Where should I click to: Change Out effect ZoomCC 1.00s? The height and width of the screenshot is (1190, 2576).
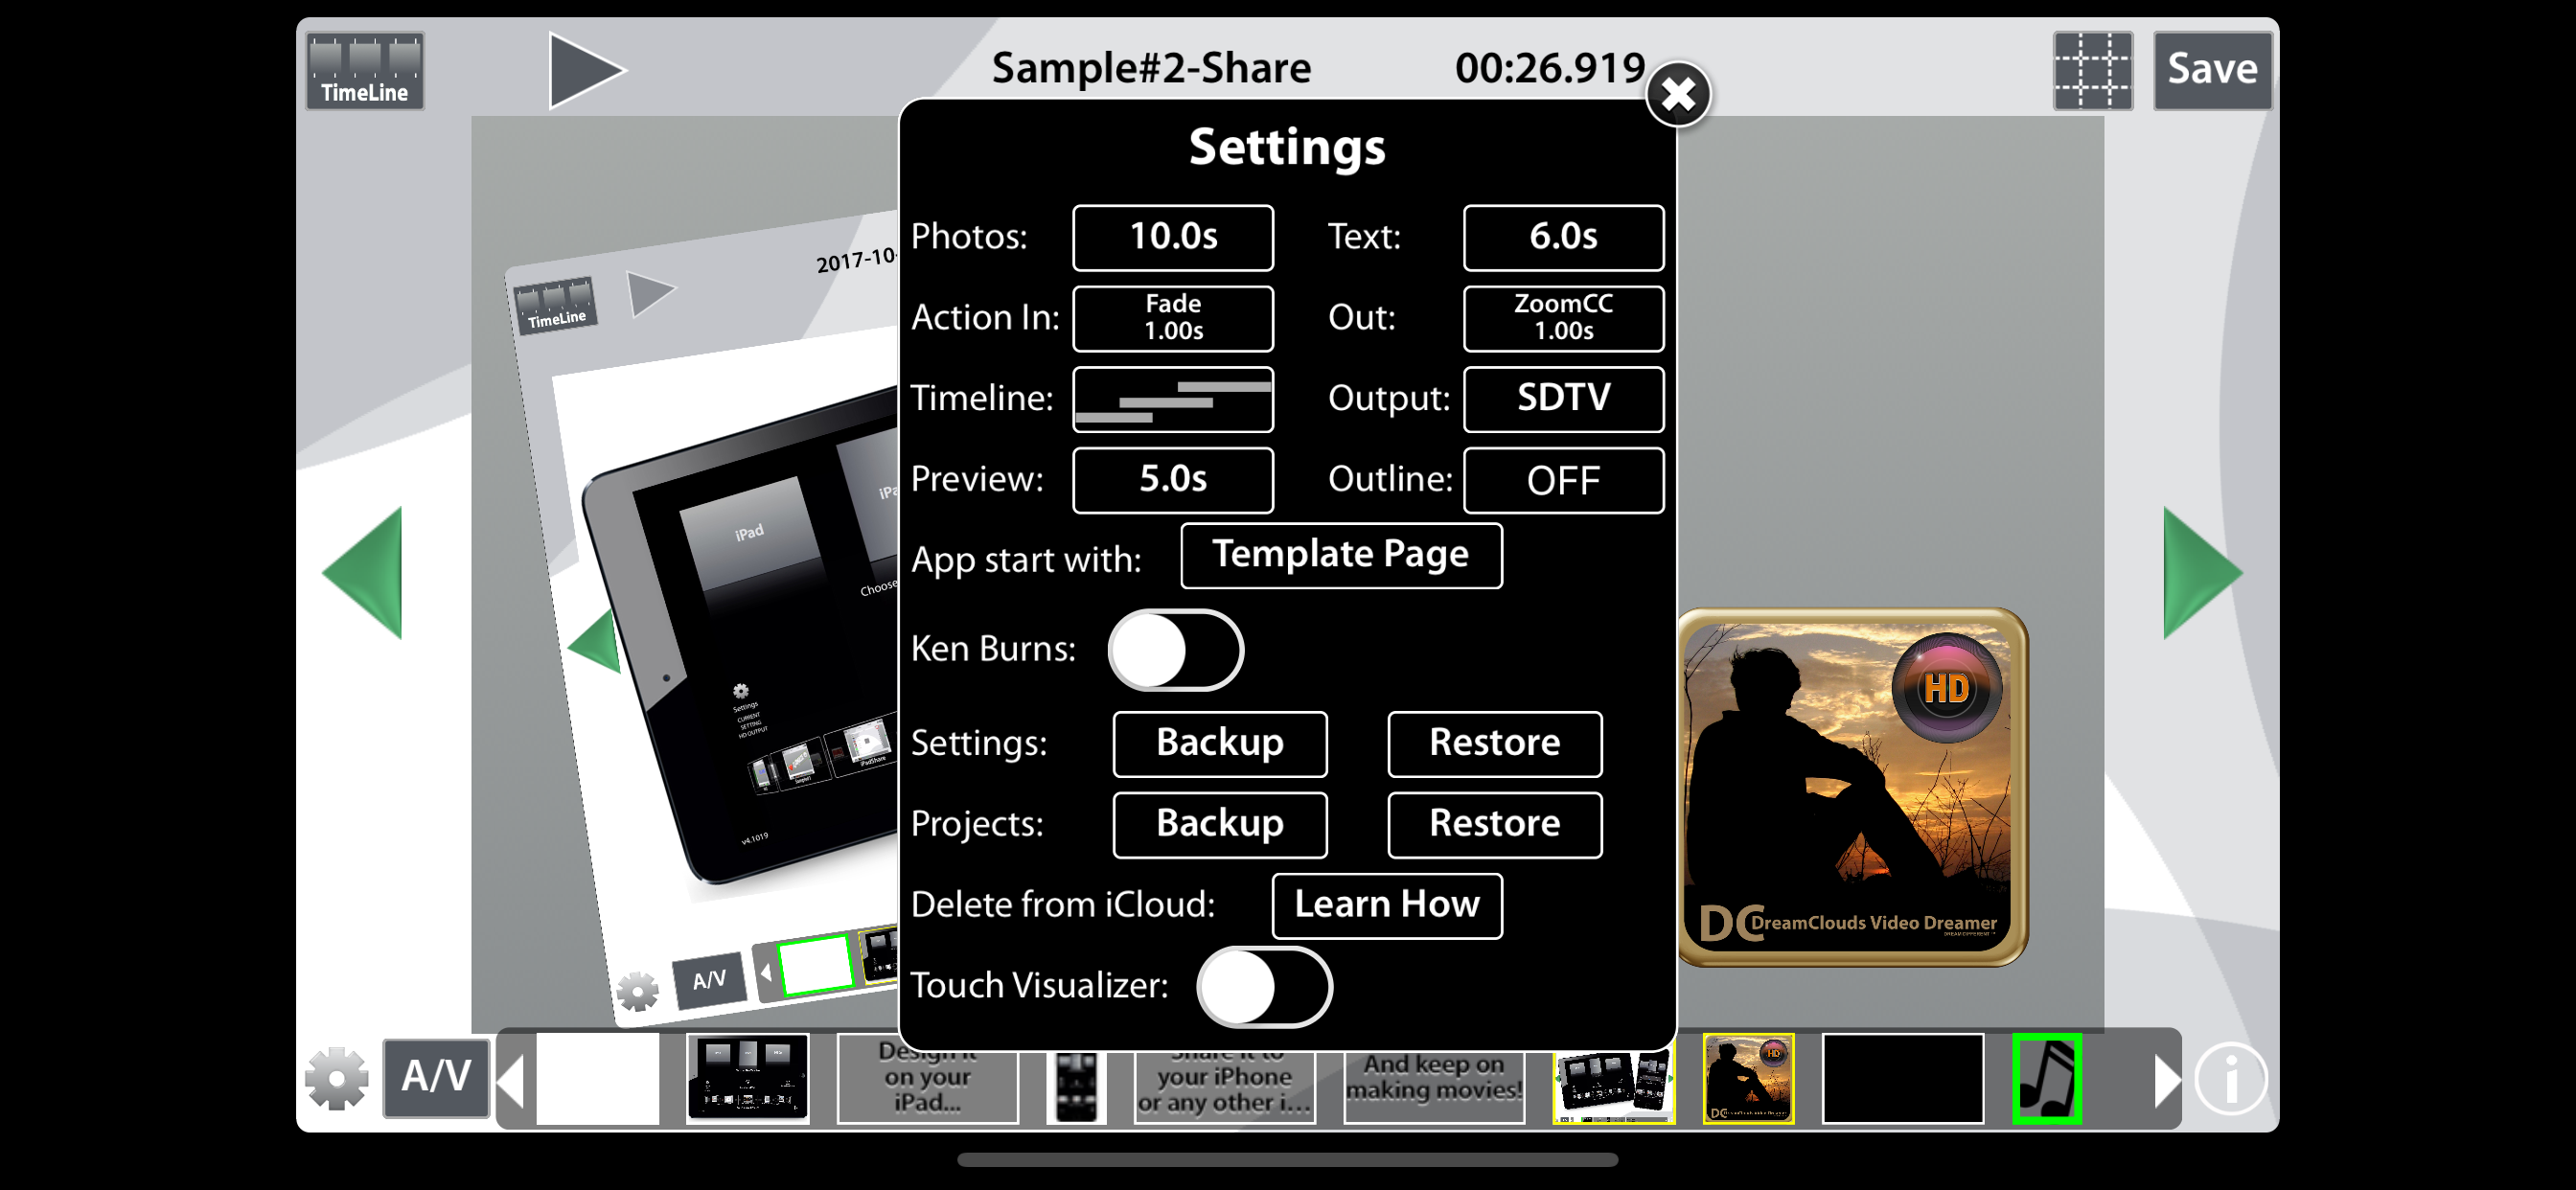[1563, 318]
